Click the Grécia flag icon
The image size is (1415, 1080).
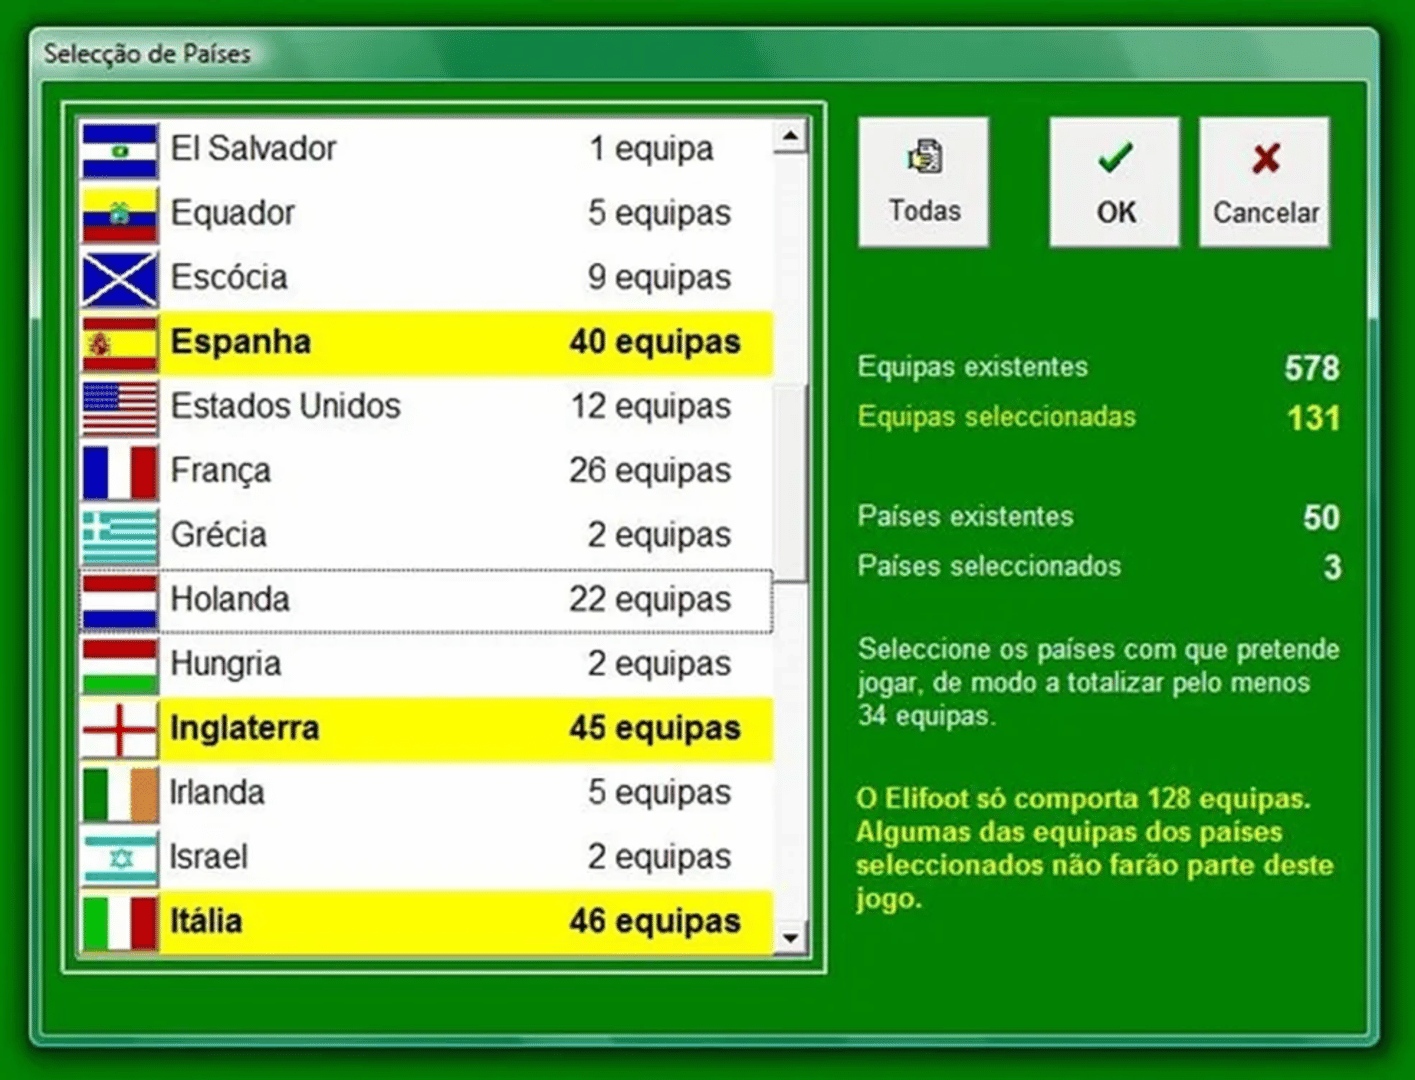pos(119,536)
